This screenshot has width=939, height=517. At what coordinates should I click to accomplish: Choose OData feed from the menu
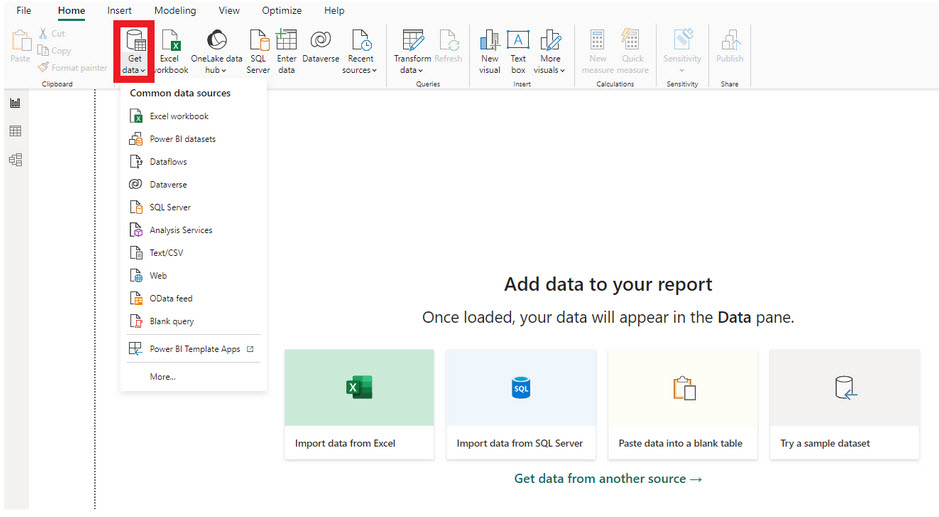tap(193, 298)
